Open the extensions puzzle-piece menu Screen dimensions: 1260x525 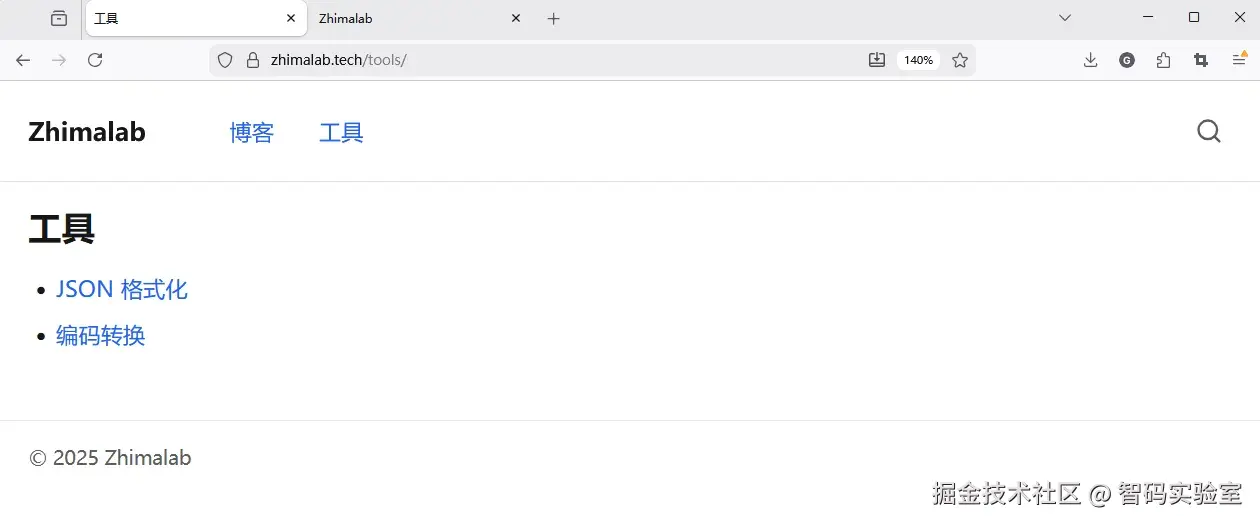(x=1163, y=60)
